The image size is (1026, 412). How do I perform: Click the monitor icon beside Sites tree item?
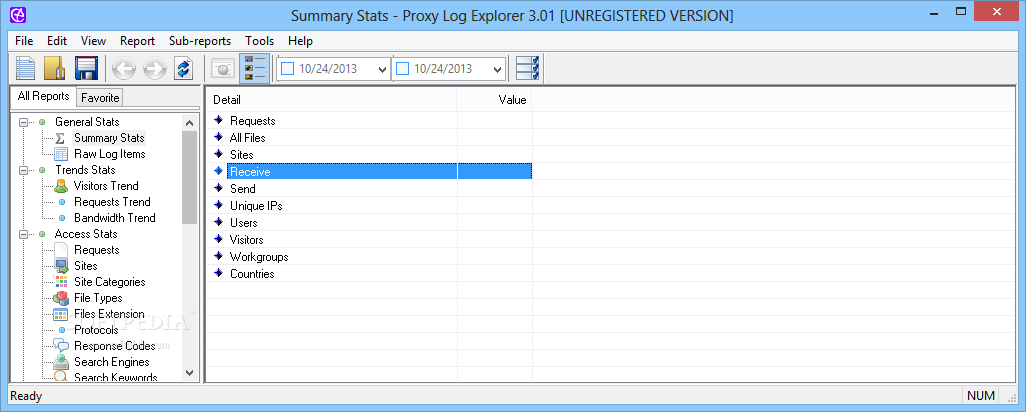tap(61, 266)
